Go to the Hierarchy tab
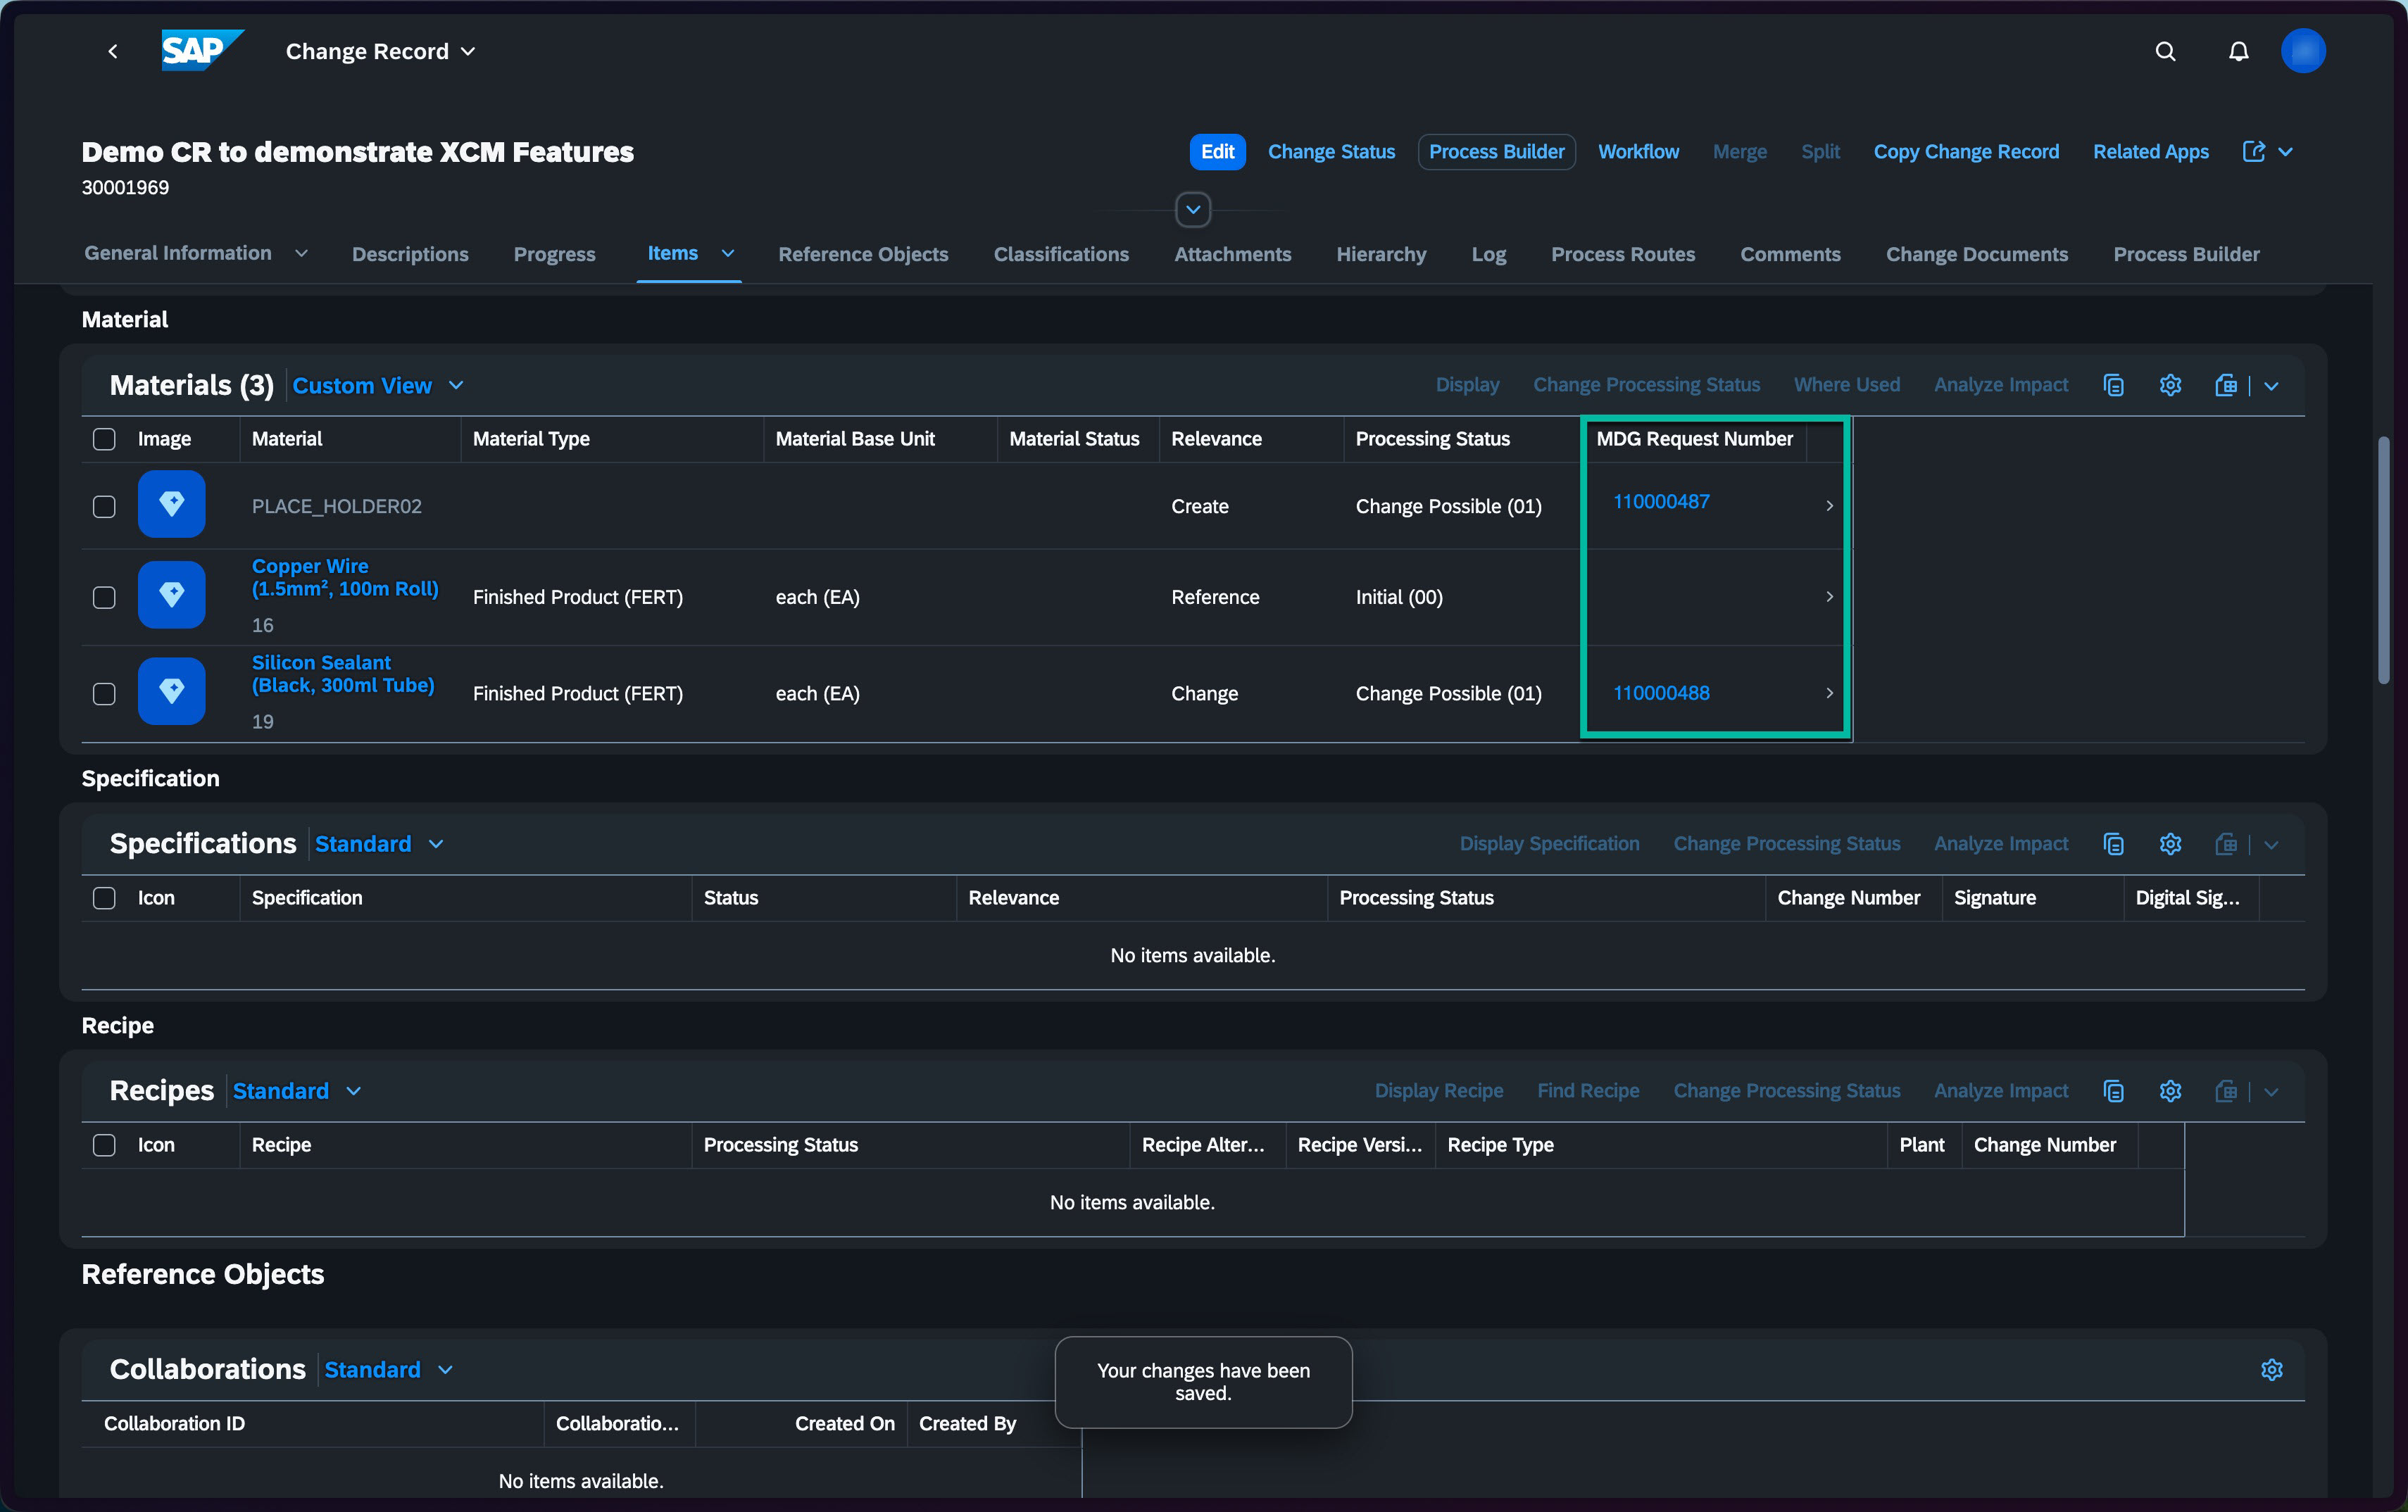Image resolution: width=2408 pixels, height=1512 pixels. [1381, 254]
